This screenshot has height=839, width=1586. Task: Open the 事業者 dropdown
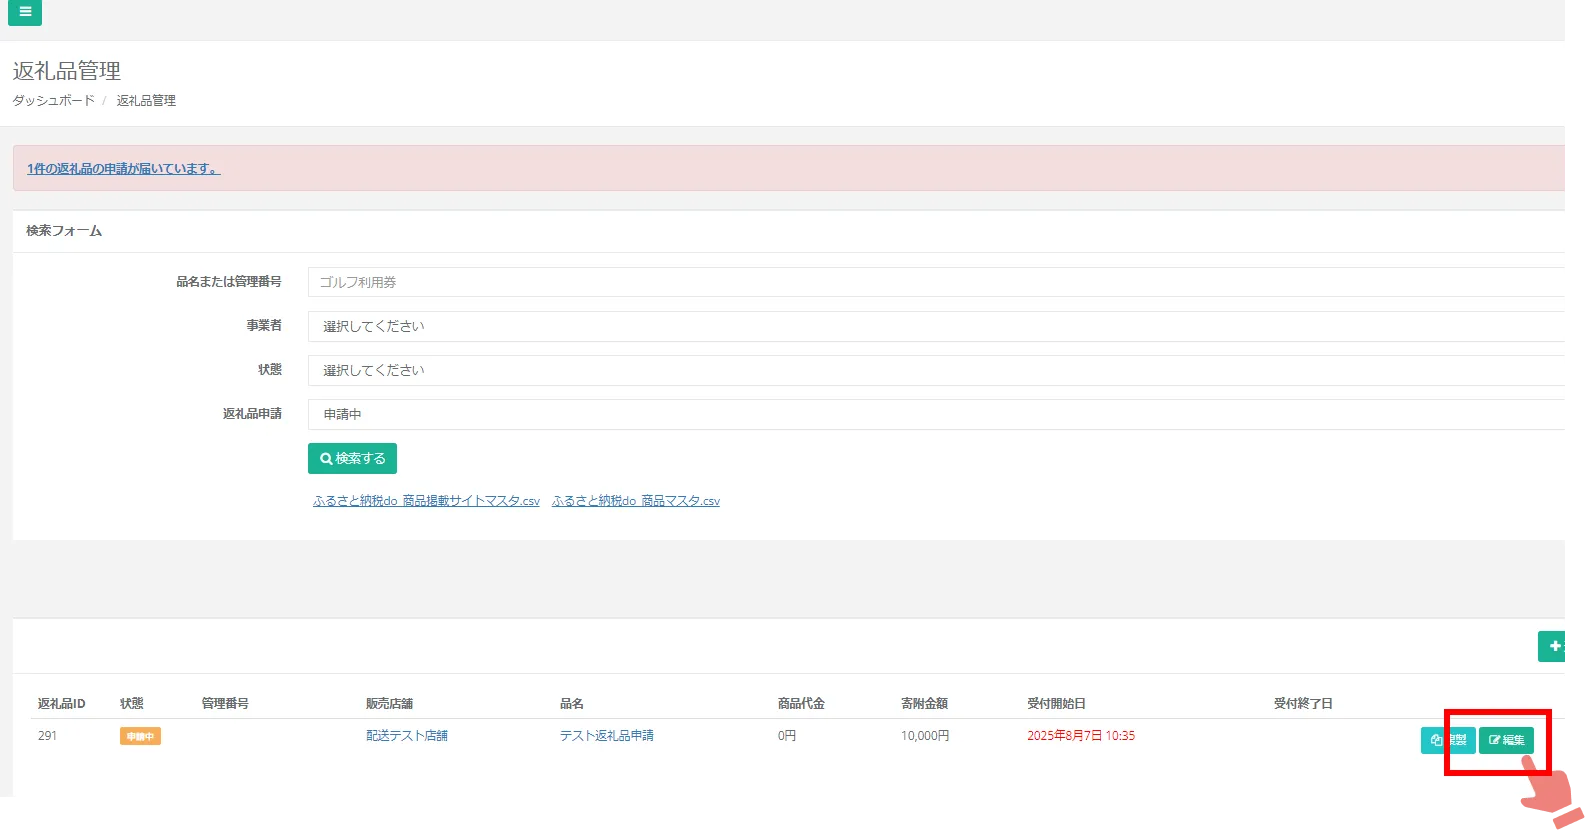935,326
